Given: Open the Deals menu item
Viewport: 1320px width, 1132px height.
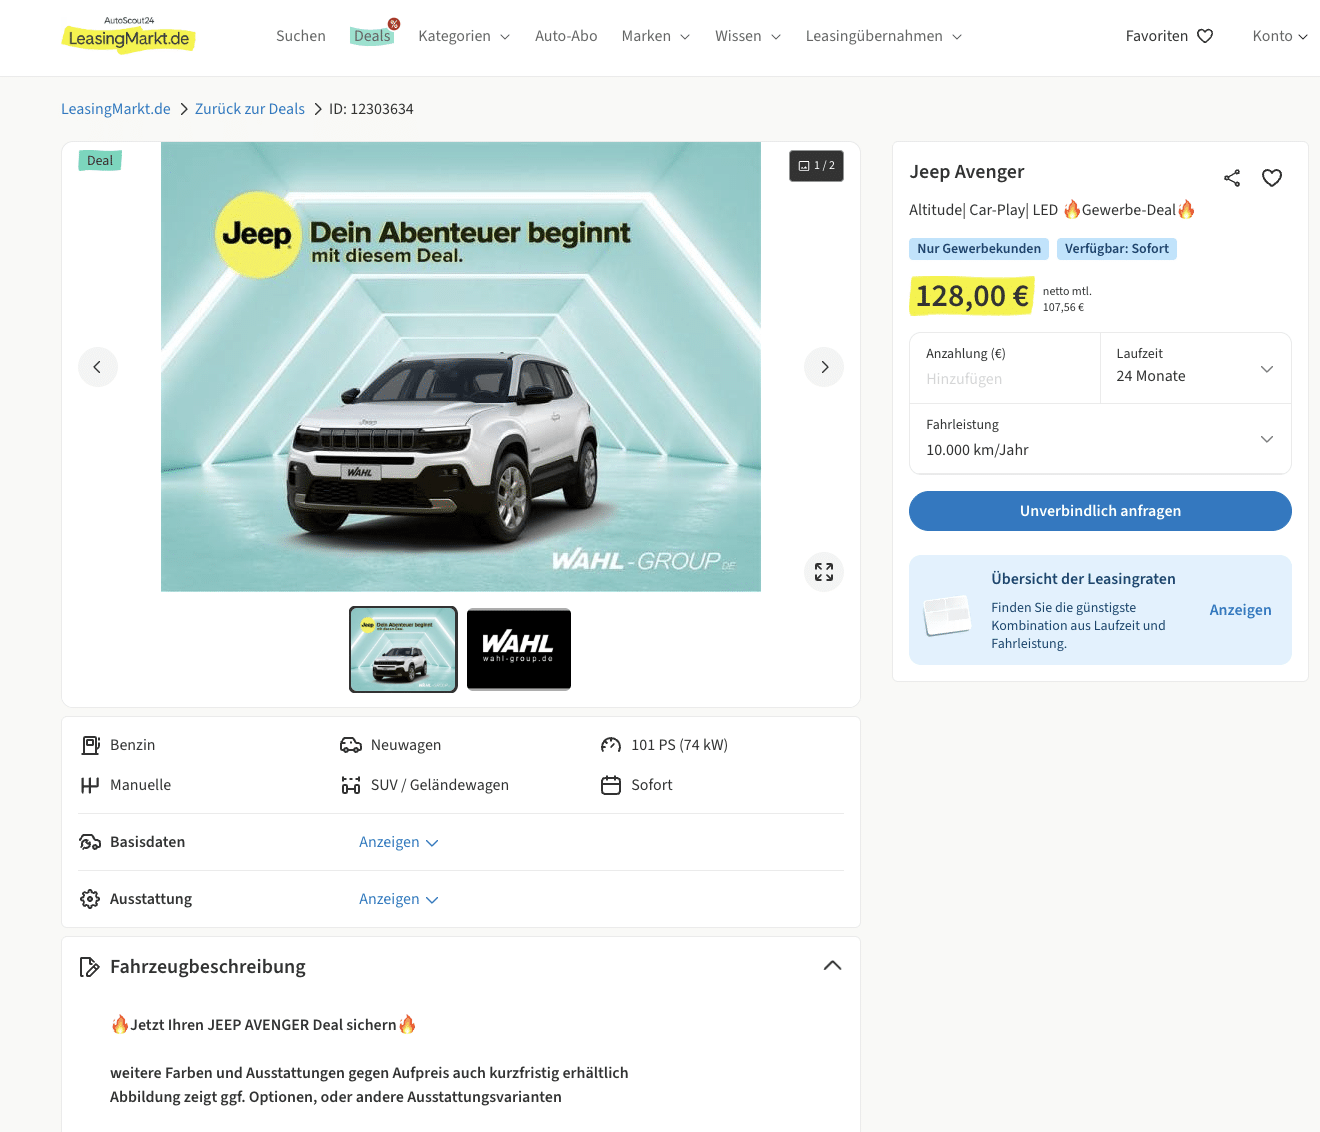Looking at the screenshot, I should (x=372, y=36).
